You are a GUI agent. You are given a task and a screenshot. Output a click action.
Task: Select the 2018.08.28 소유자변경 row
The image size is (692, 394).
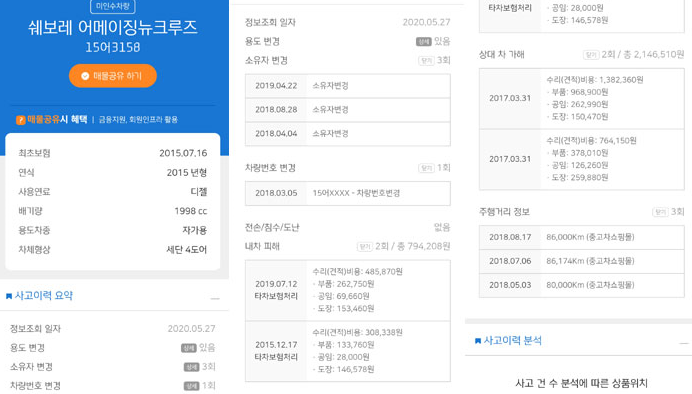click(x=348, y=109)
